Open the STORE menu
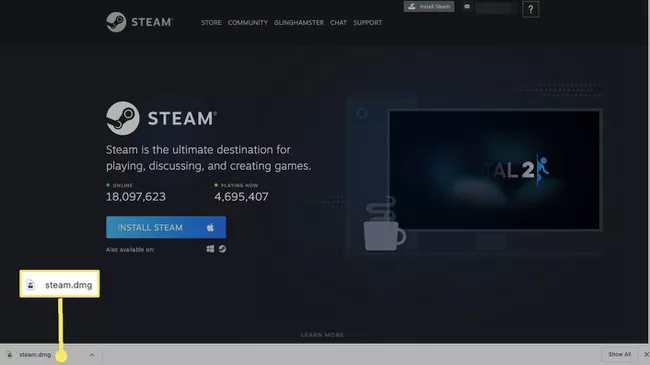Screen dimensions: 650x365 211,23
